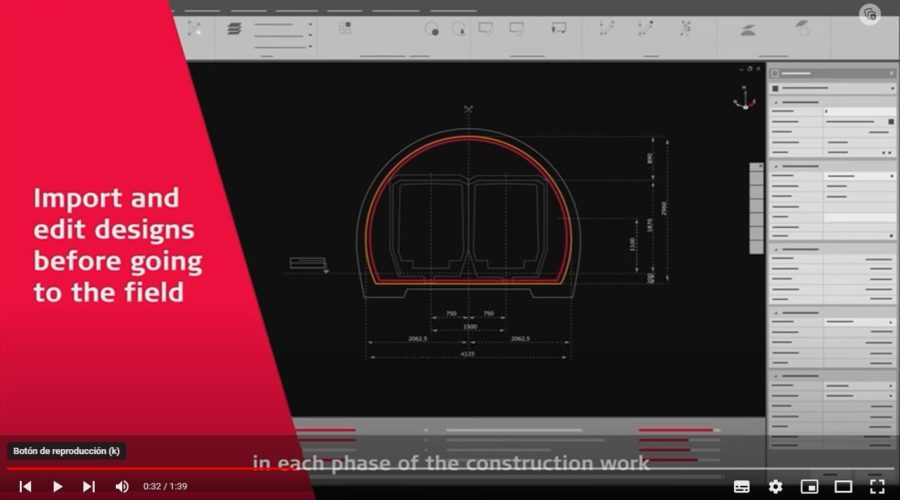Click the round white overlay icon on the video

click(x=870, y=14)
